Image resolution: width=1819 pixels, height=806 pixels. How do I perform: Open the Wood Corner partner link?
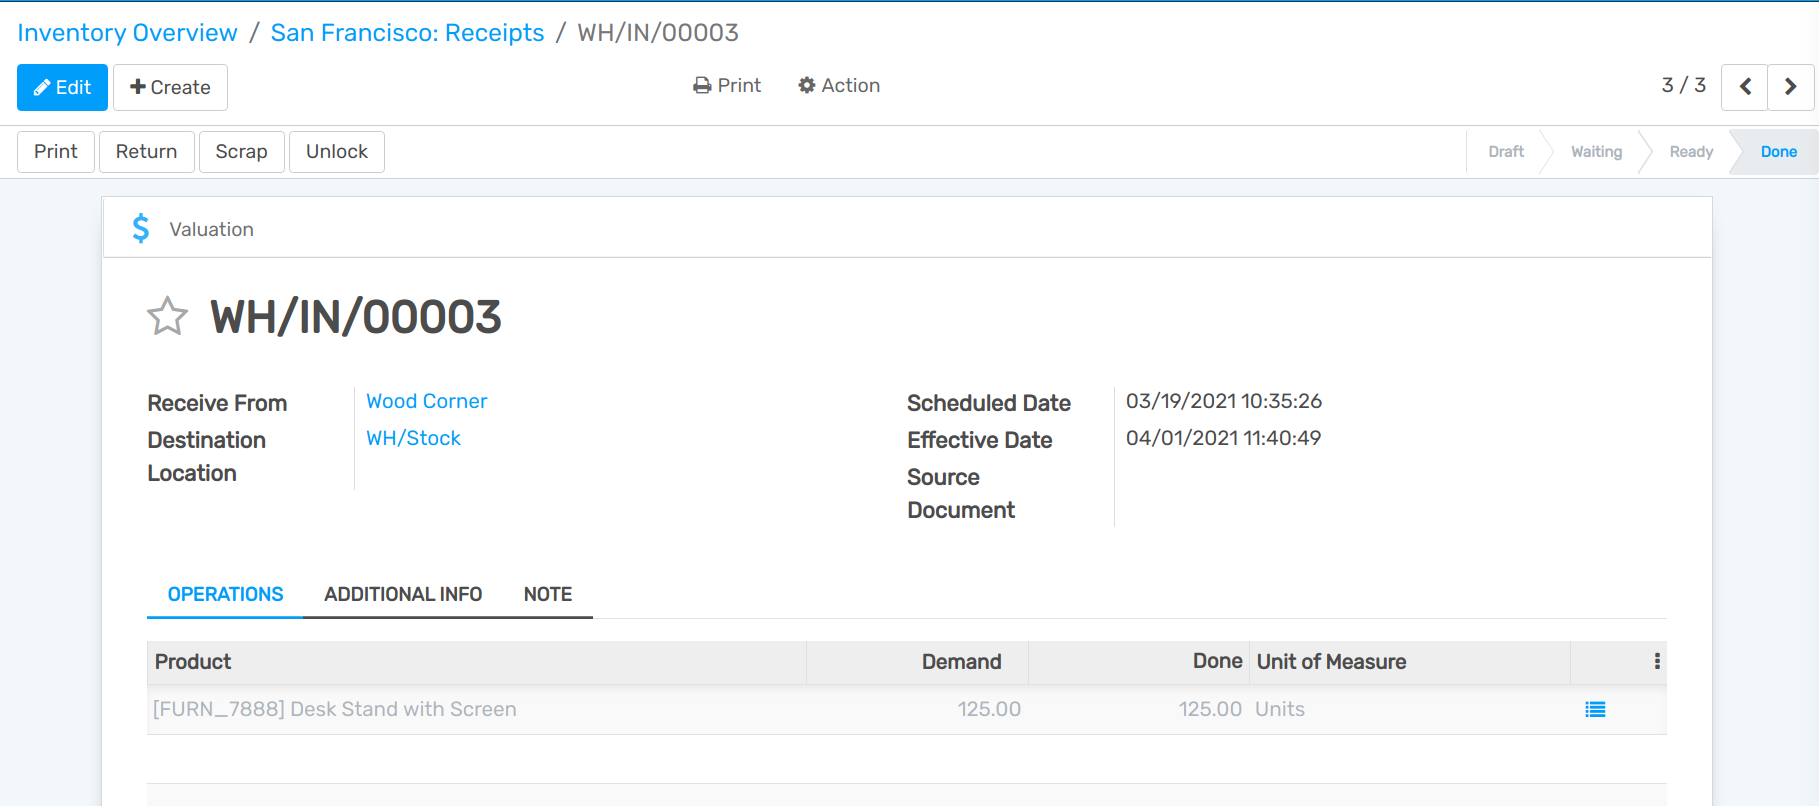pos(426,401)
